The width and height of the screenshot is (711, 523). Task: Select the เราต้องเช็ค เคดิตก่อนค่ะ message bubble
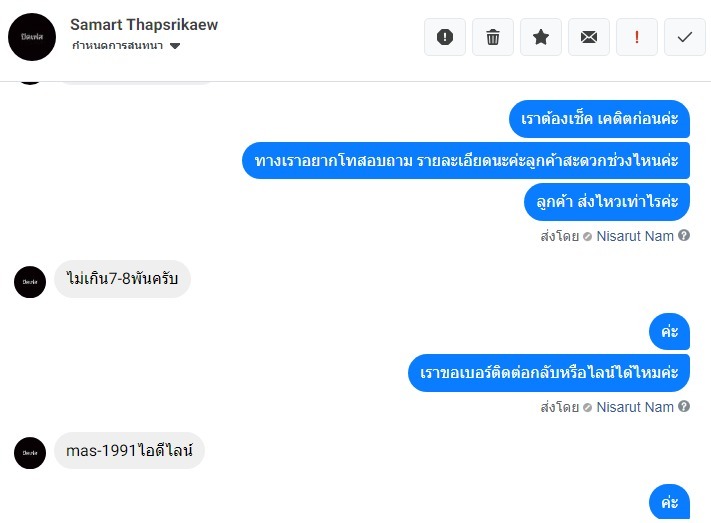[x=599, y=119]
